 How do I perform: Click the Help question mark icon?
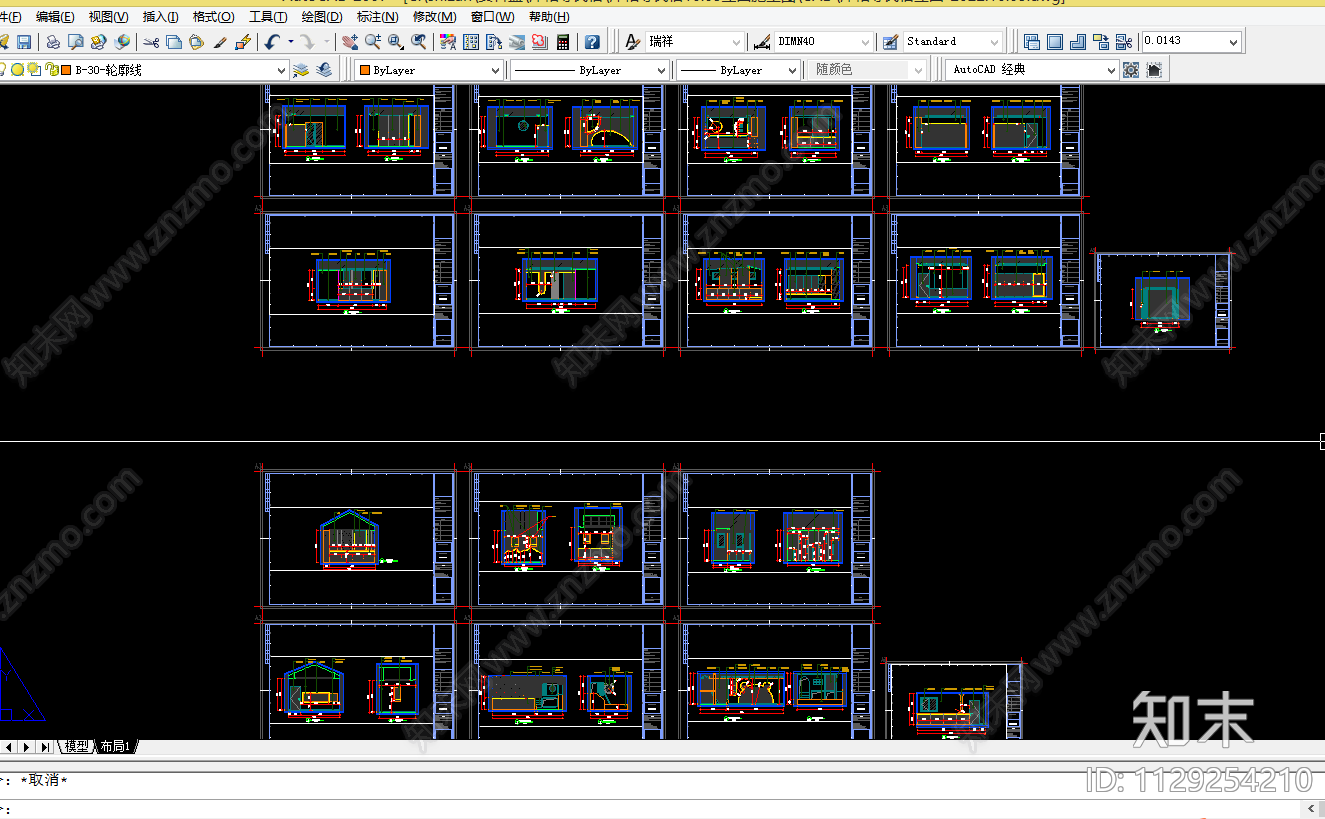tap(592, 42)
